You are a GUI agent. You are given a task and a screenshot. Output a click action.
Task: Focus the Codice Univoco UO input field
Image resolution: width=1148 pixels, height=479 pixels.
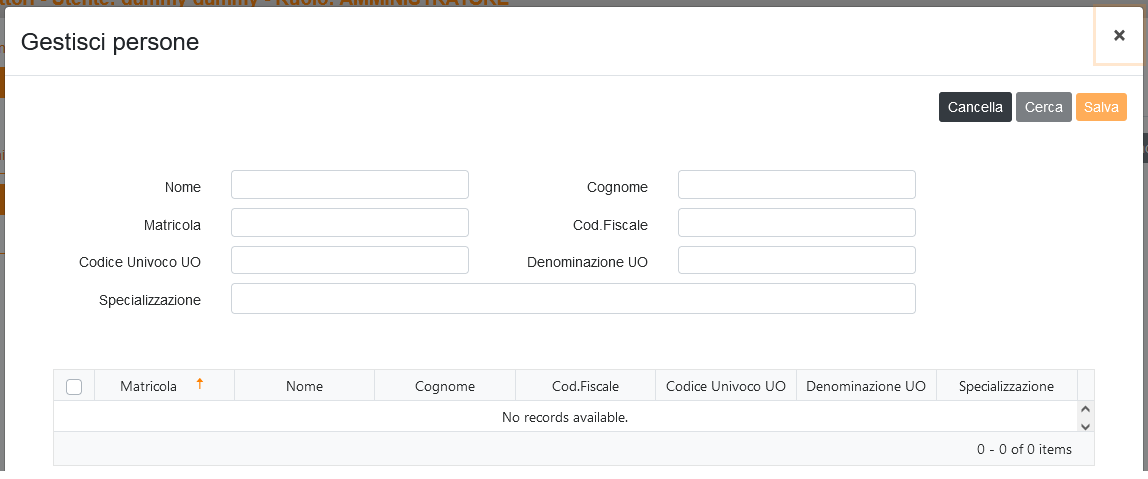350,260
